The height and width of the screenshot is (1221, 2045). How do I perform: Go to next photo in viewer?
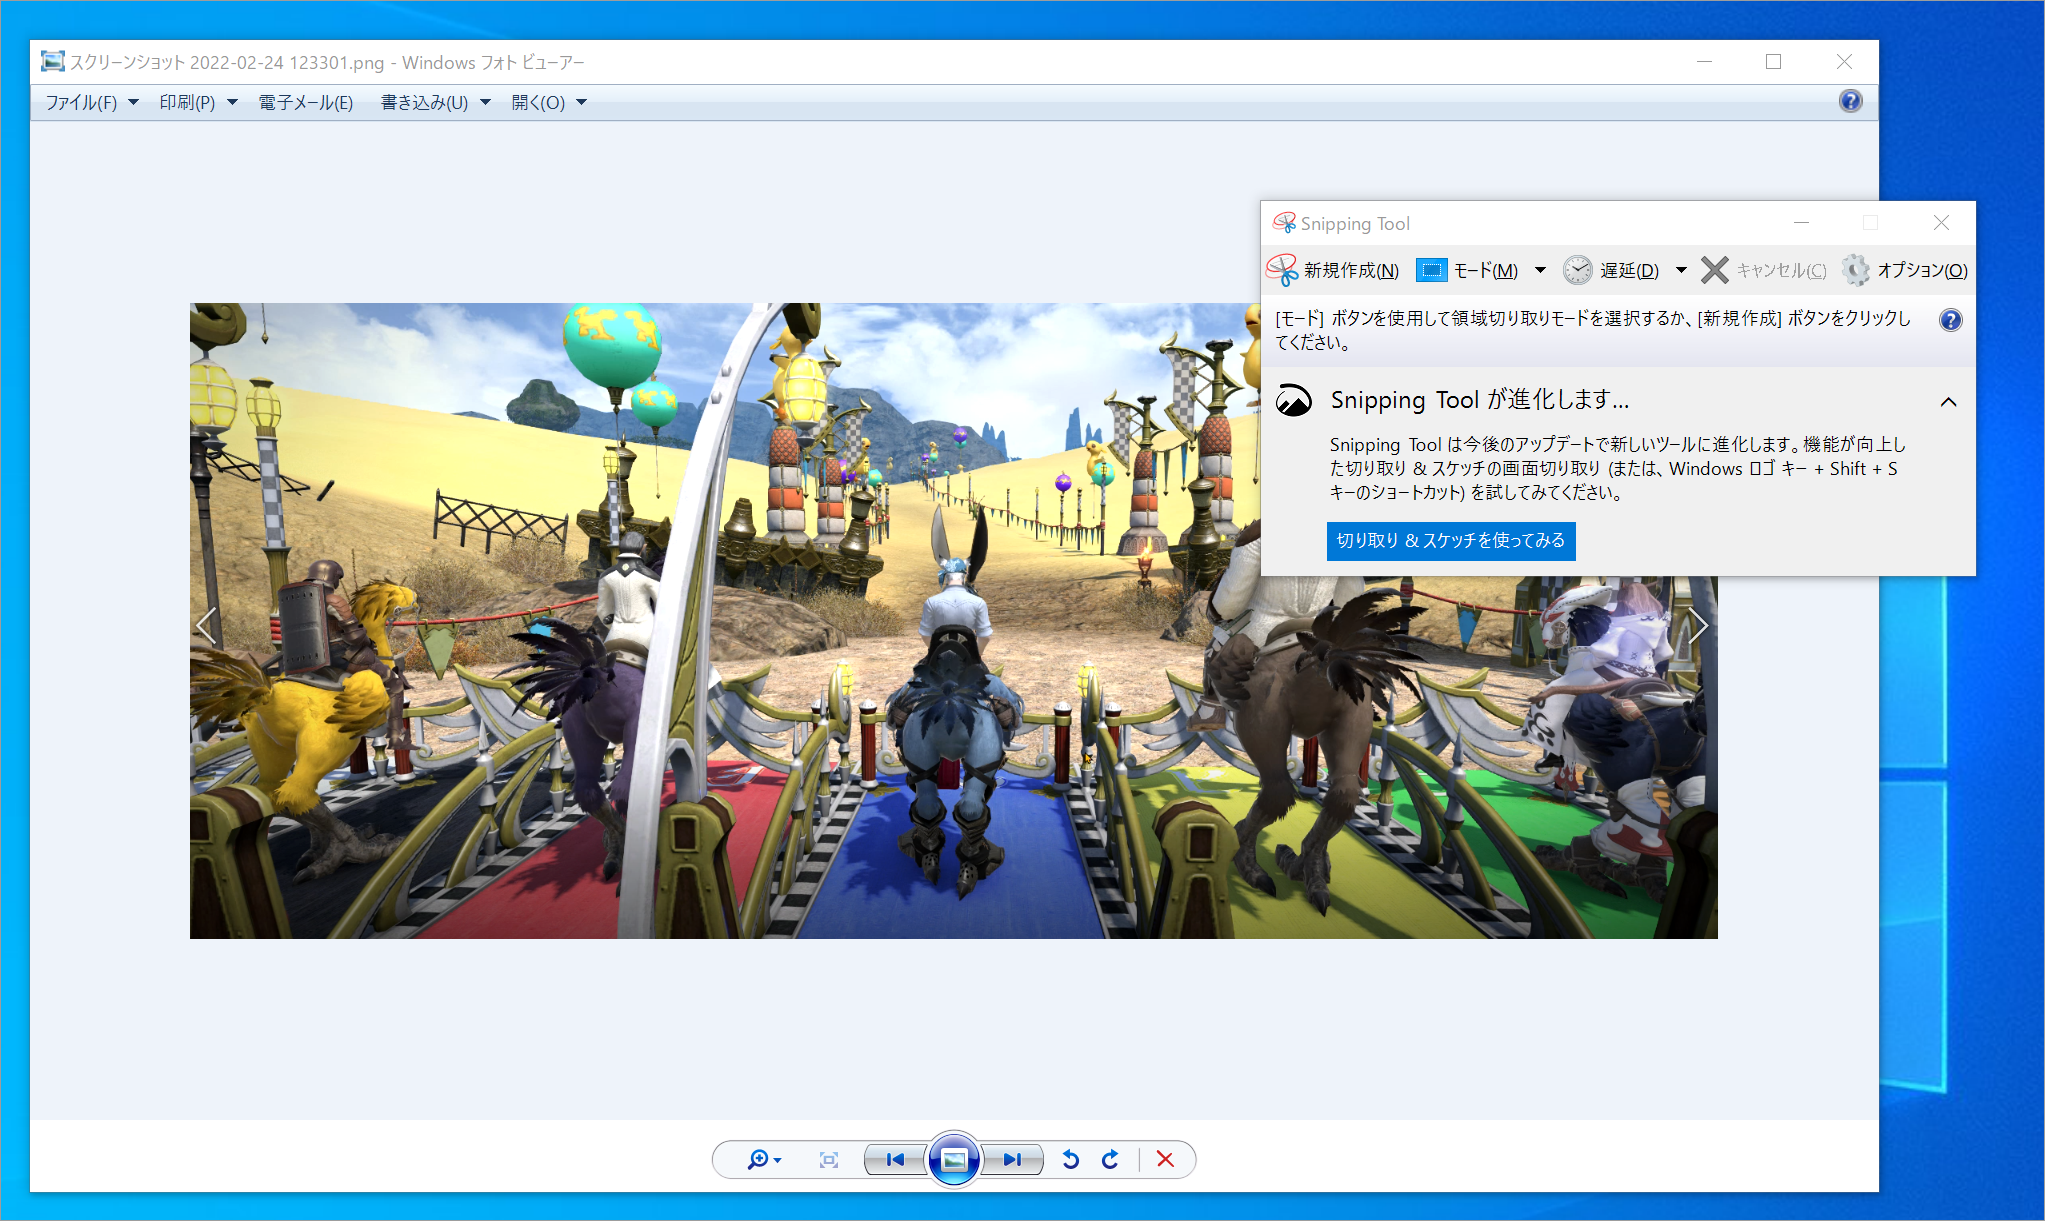pyautogui.click(x=1012, y=1159)
